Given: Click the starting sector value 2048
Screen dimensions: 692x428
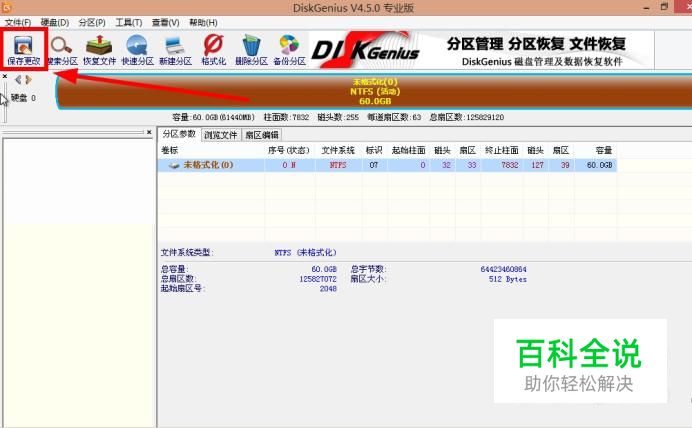Looking at the screenshot, I should pyautogui.click(x=328, y=289).
